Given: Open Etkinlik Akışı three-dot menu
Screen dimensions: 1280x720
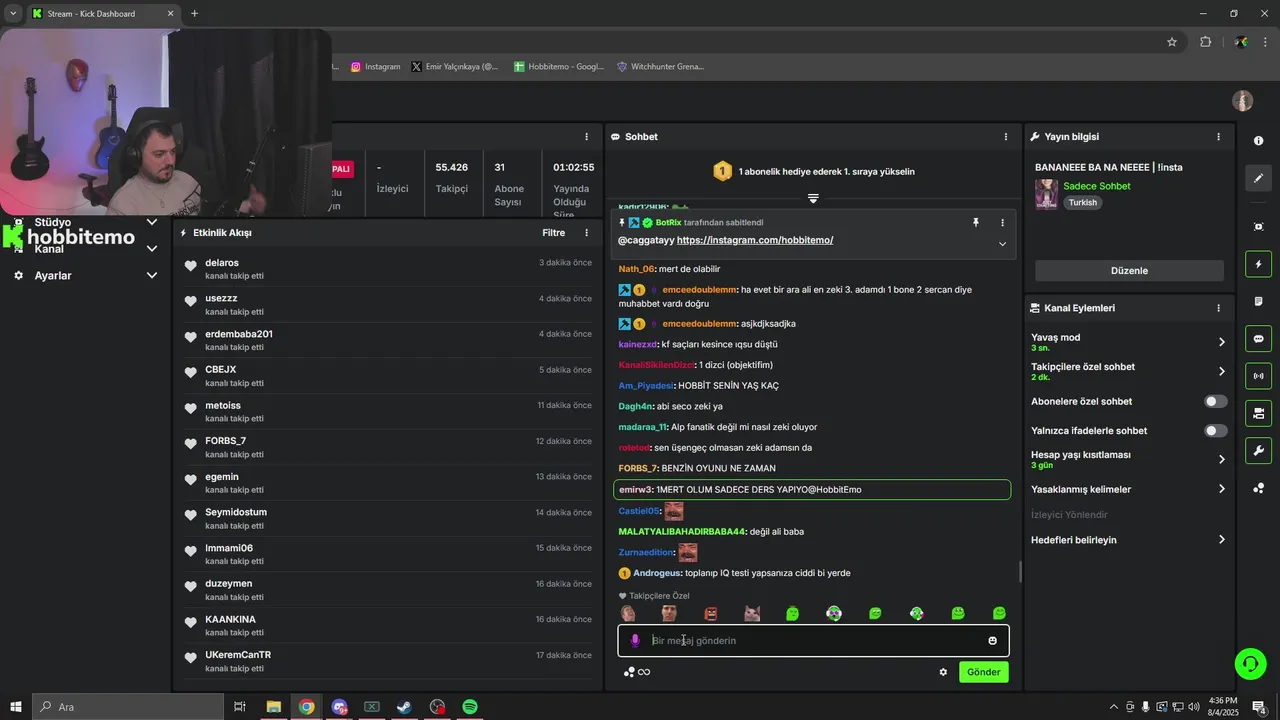Looking at the screenshot, I should 587,233.
